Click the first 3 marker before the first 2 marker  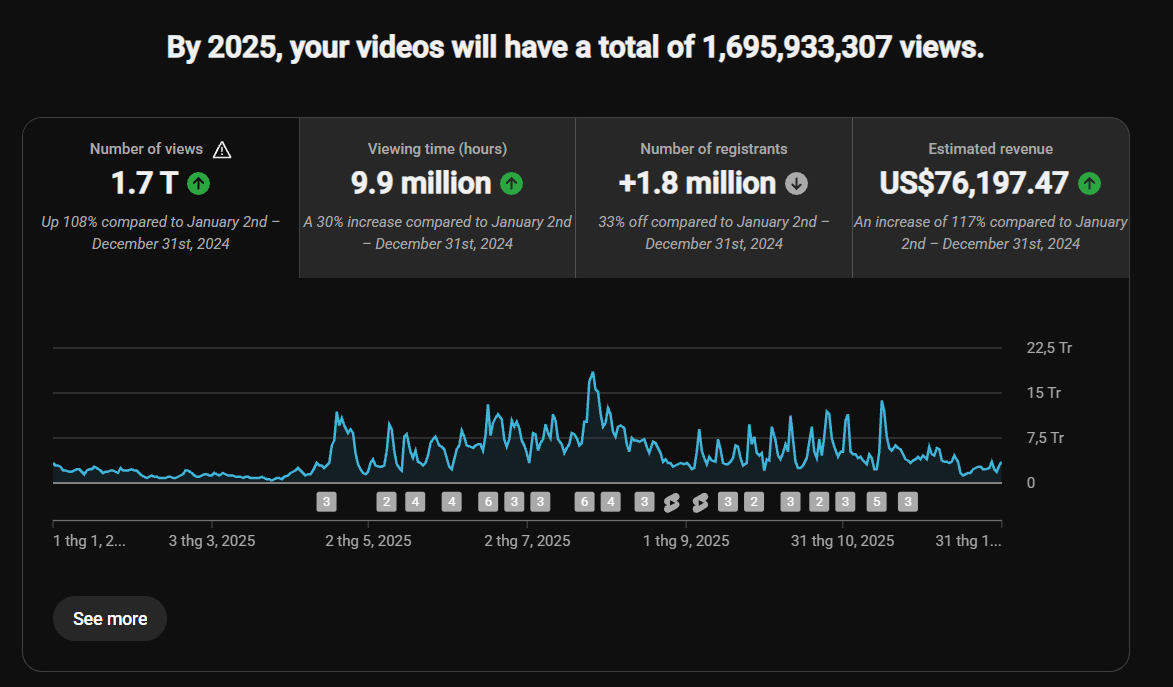(x=326, y=502)
